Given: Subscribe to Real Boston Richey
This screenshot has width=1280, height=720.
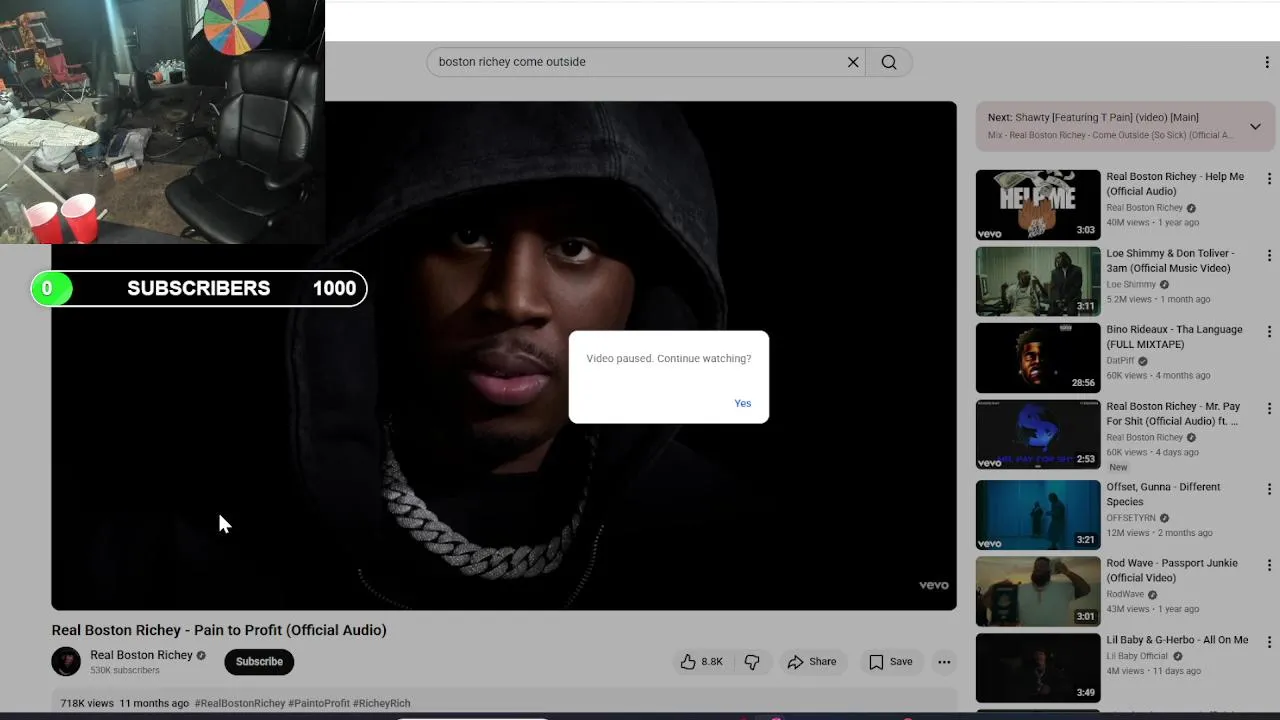Looking at the screenshot, I should pos(259,662).
